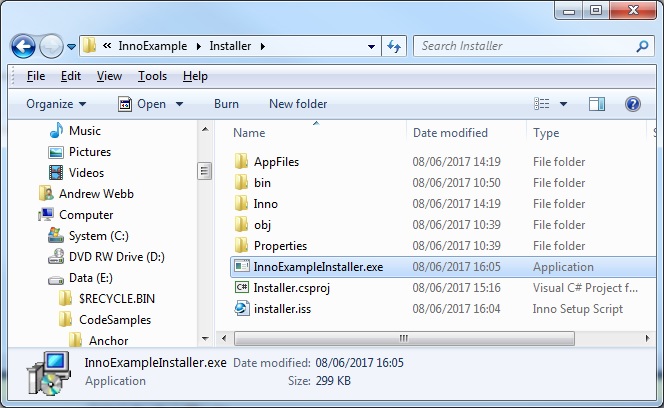Click the navigation pane scroll up arrow
The height and width of the screenshot is (408, 664).
(x=205, y=129)
